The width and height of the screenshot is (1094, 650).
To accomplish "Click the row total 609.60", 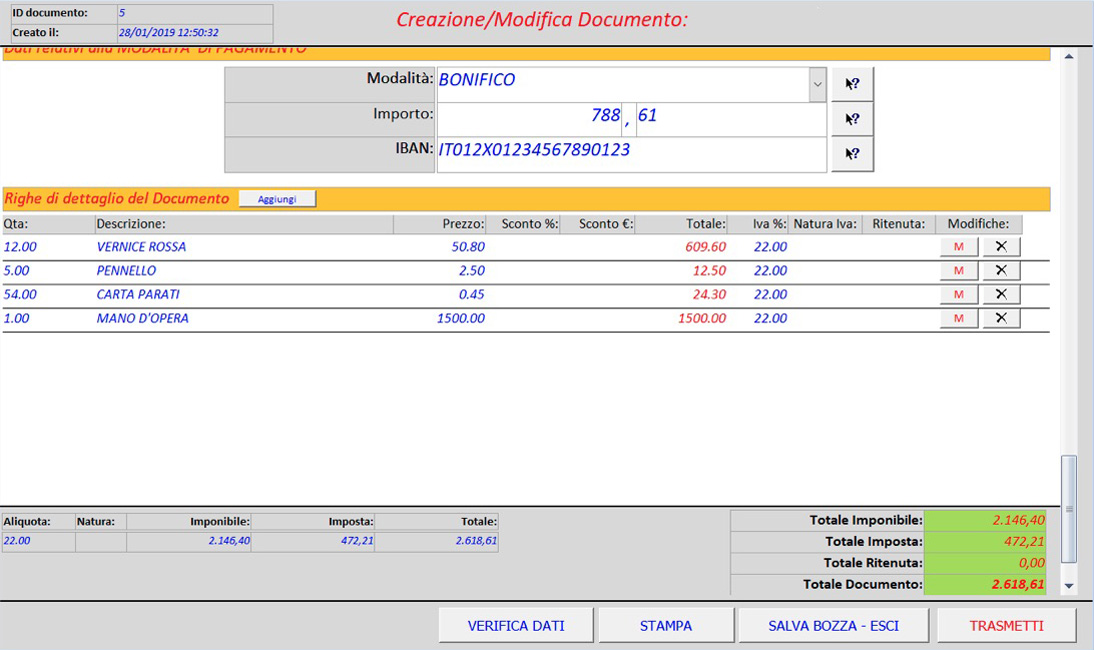I will tap(705, 247).
